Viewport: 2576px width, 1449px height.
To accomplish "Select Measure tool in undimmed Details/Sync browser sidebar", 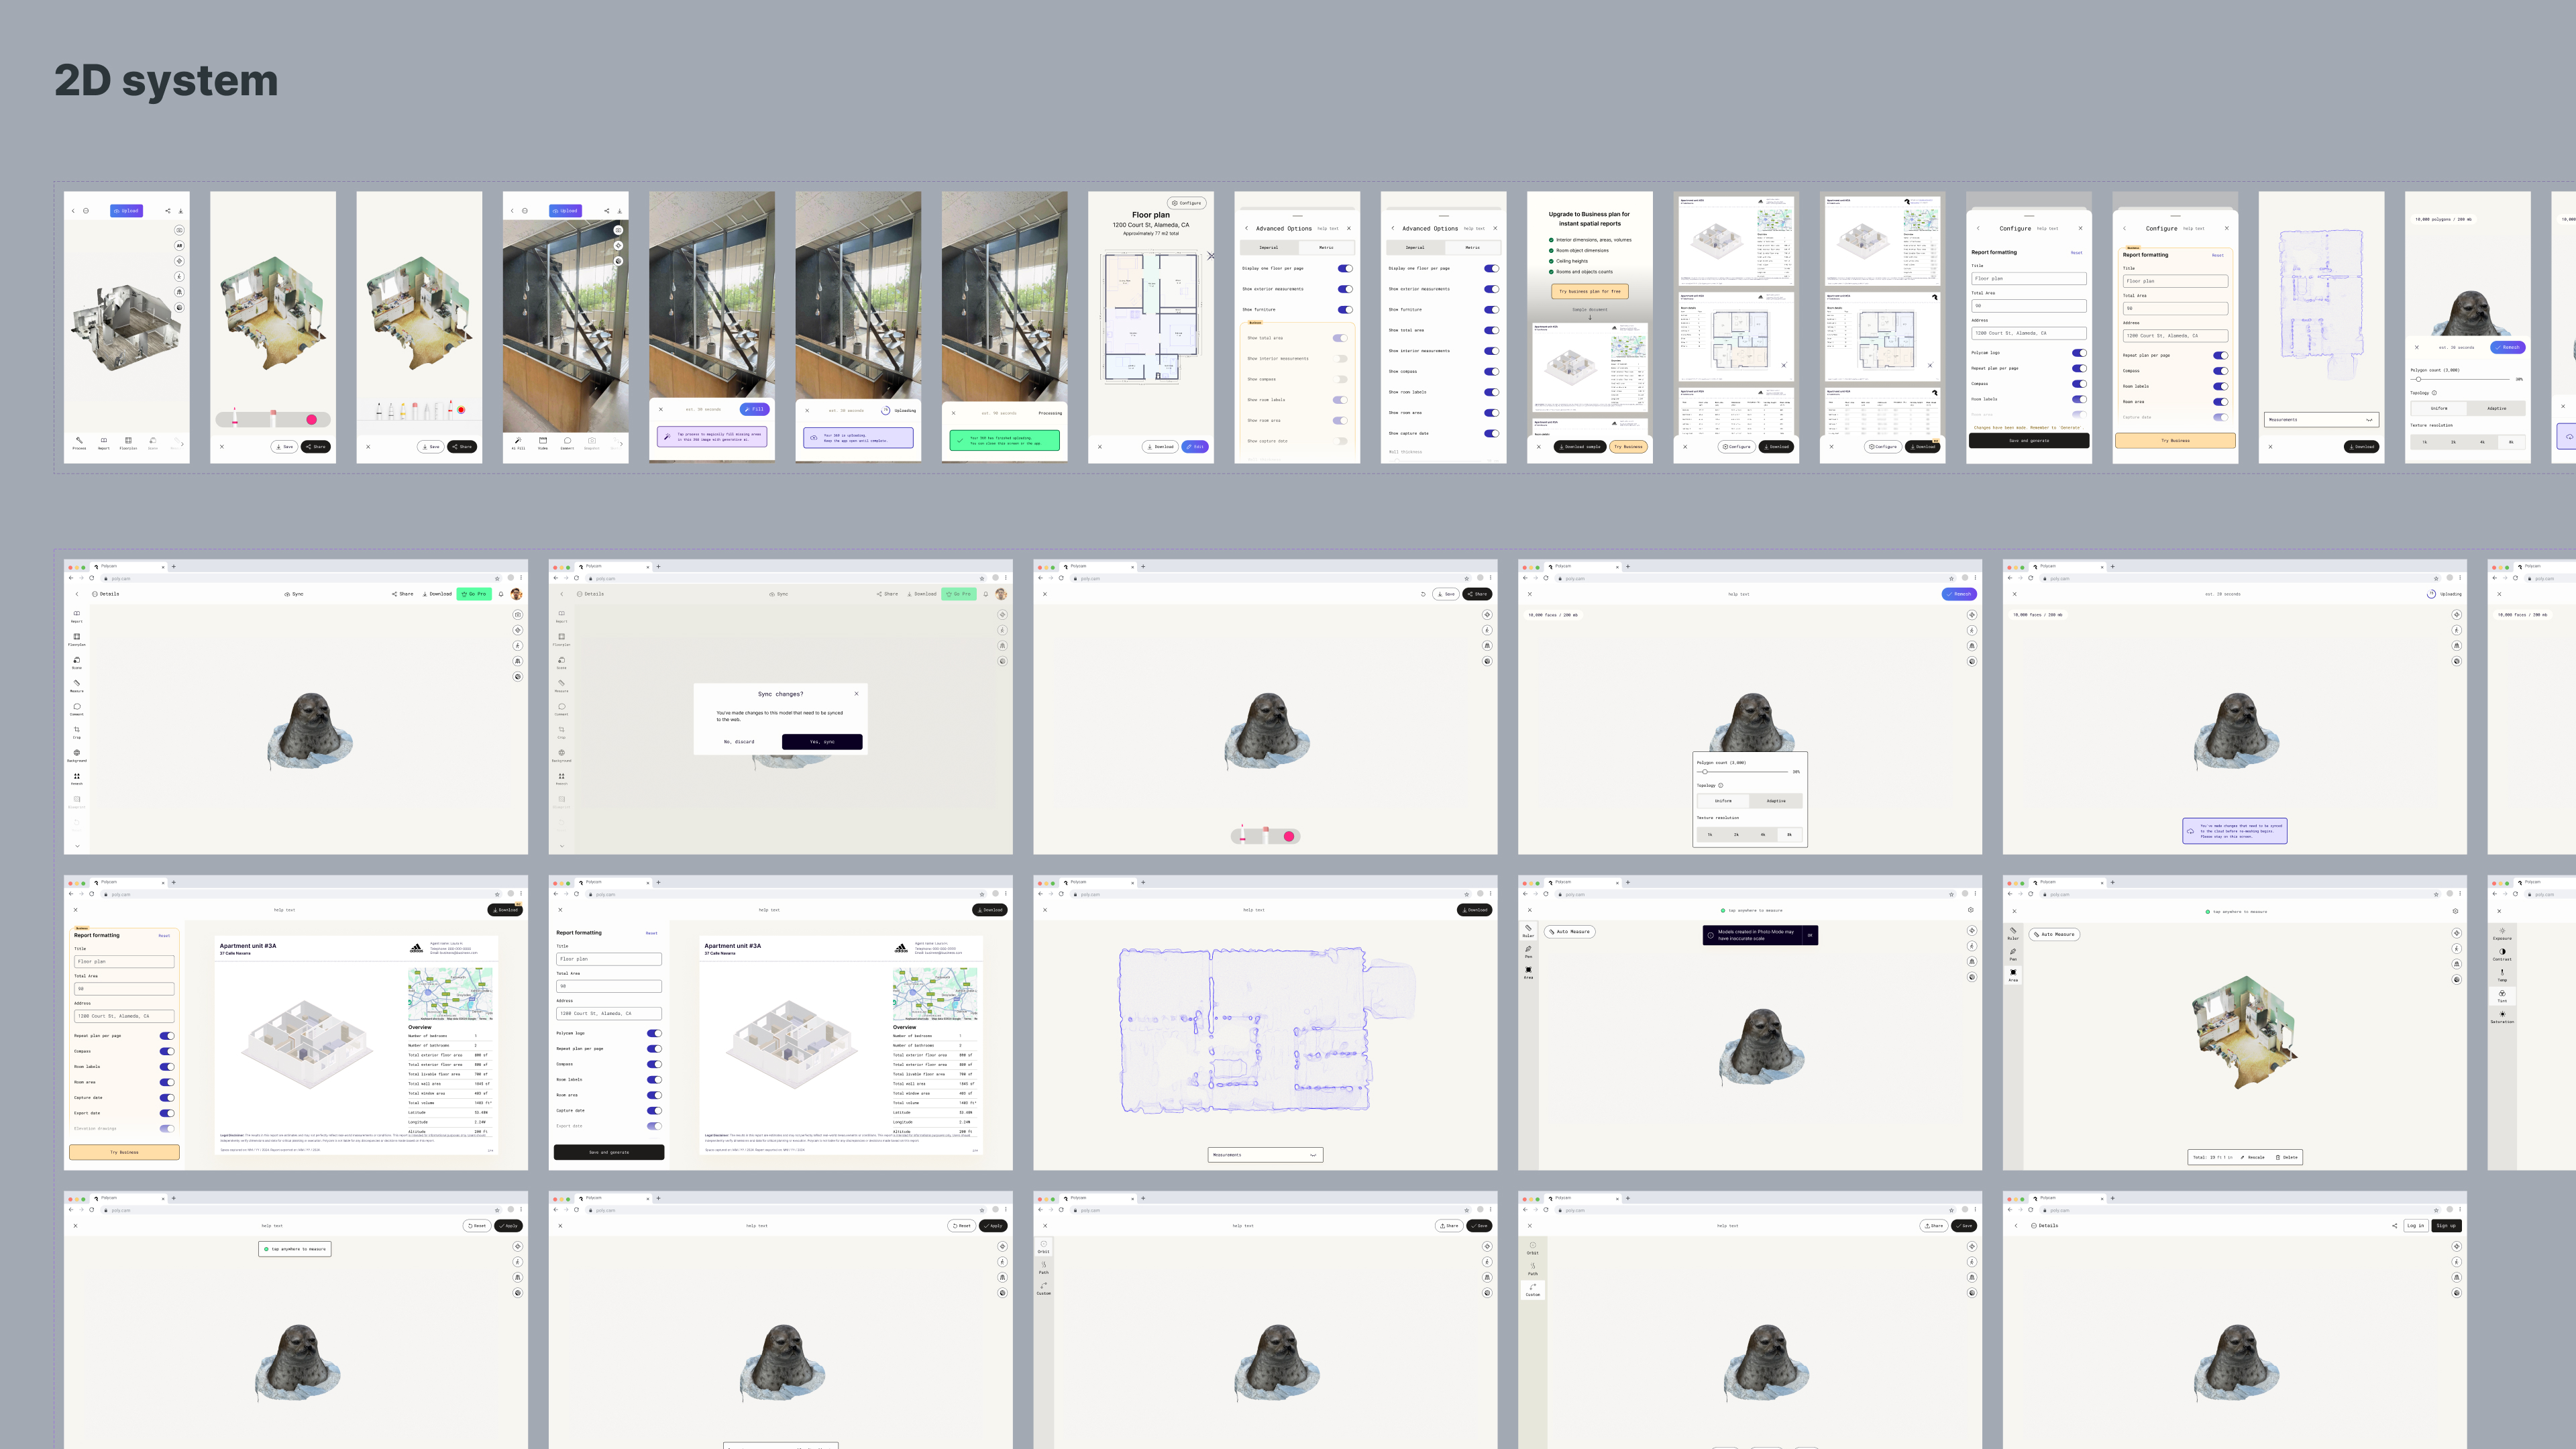I will tap(77, 685).
